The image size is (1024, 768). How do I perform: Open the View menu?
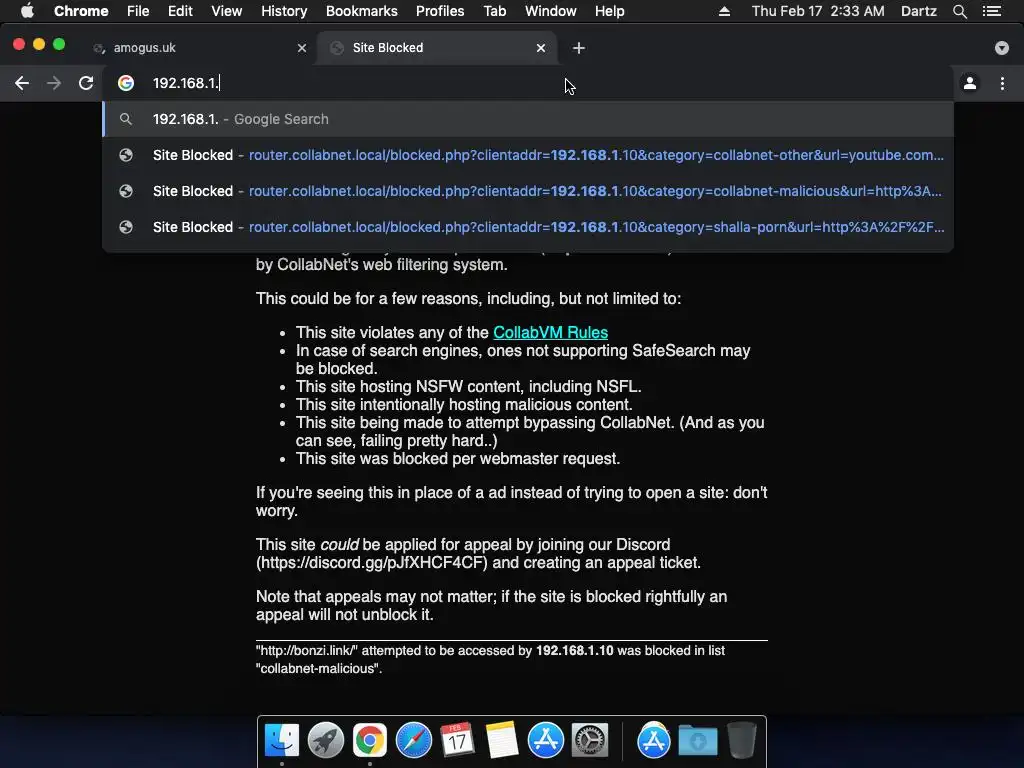[x=227, y=11]
